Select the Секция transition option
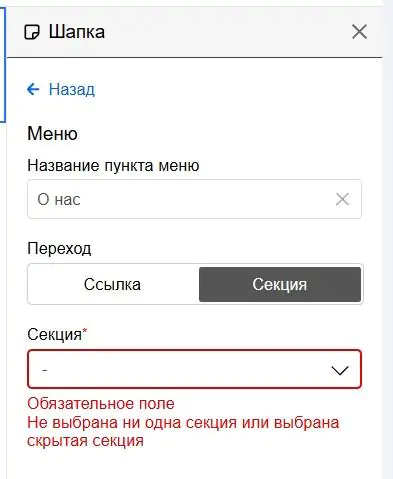Screen dimensions: 393x479 (x=280, y=284)
